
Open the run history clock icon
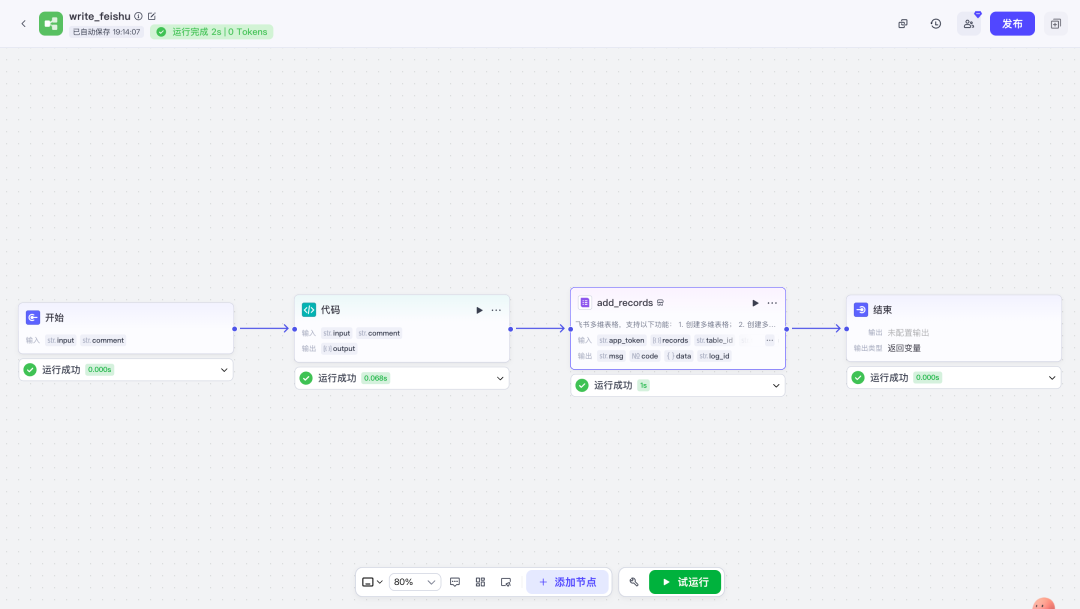coord(935,24)
